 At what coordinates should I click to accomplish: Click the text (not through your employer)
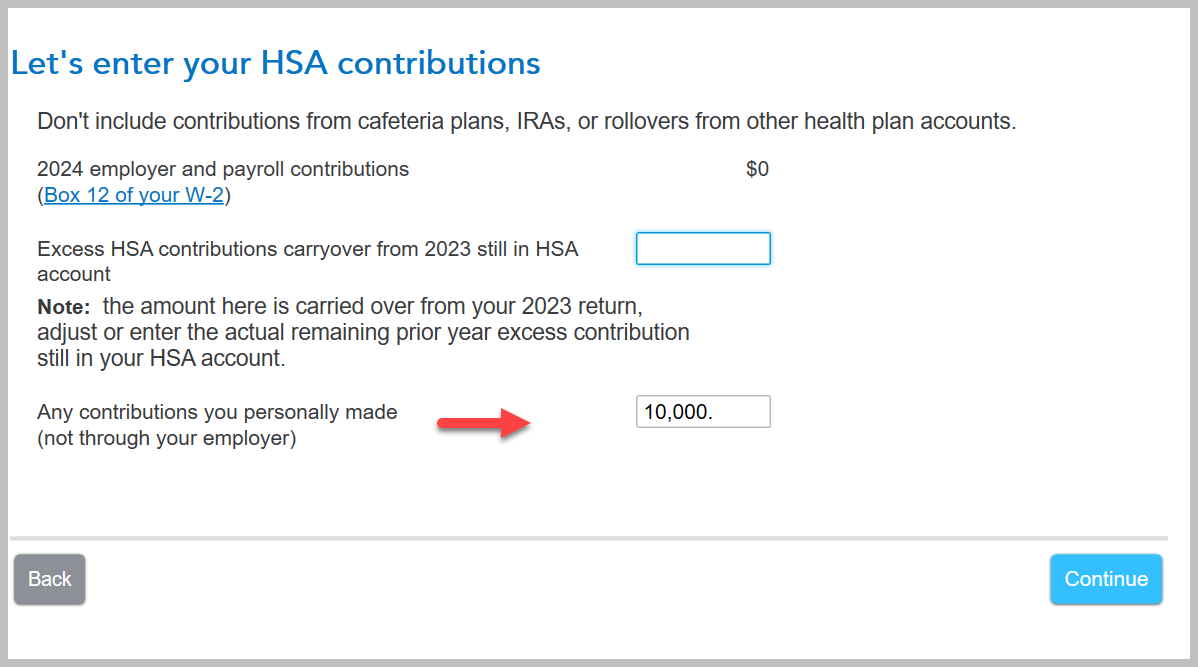click(x=166, y=438)
